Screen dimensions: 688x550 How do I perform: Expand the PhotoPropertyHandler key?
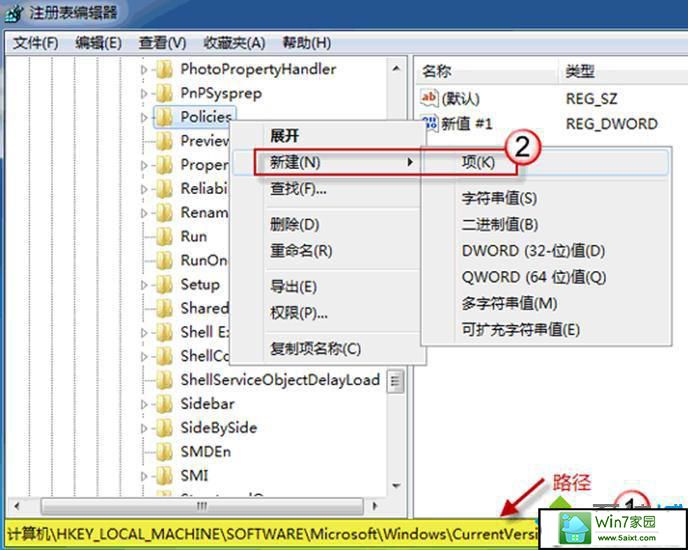[144, 69]
